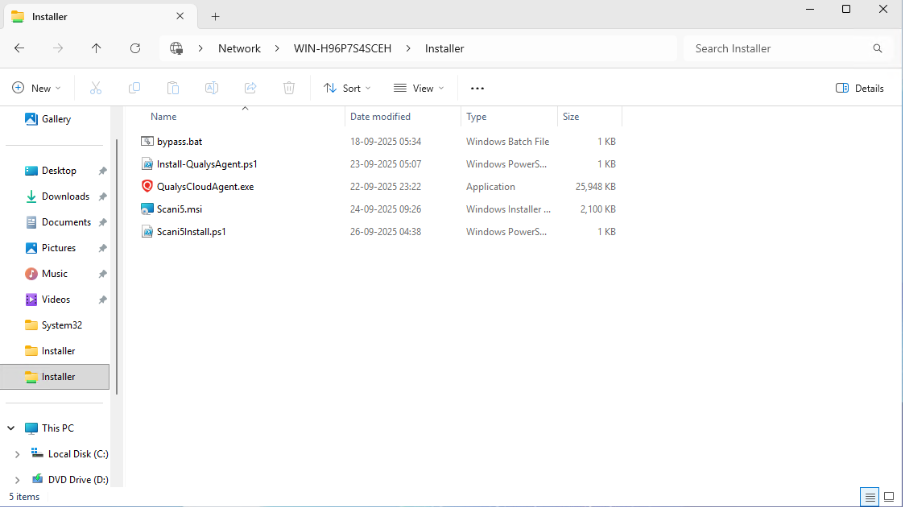Open a new tab with plus button
Image resolution: width=903 pixels, height=507 pixels.
click(x=215, y=16)
